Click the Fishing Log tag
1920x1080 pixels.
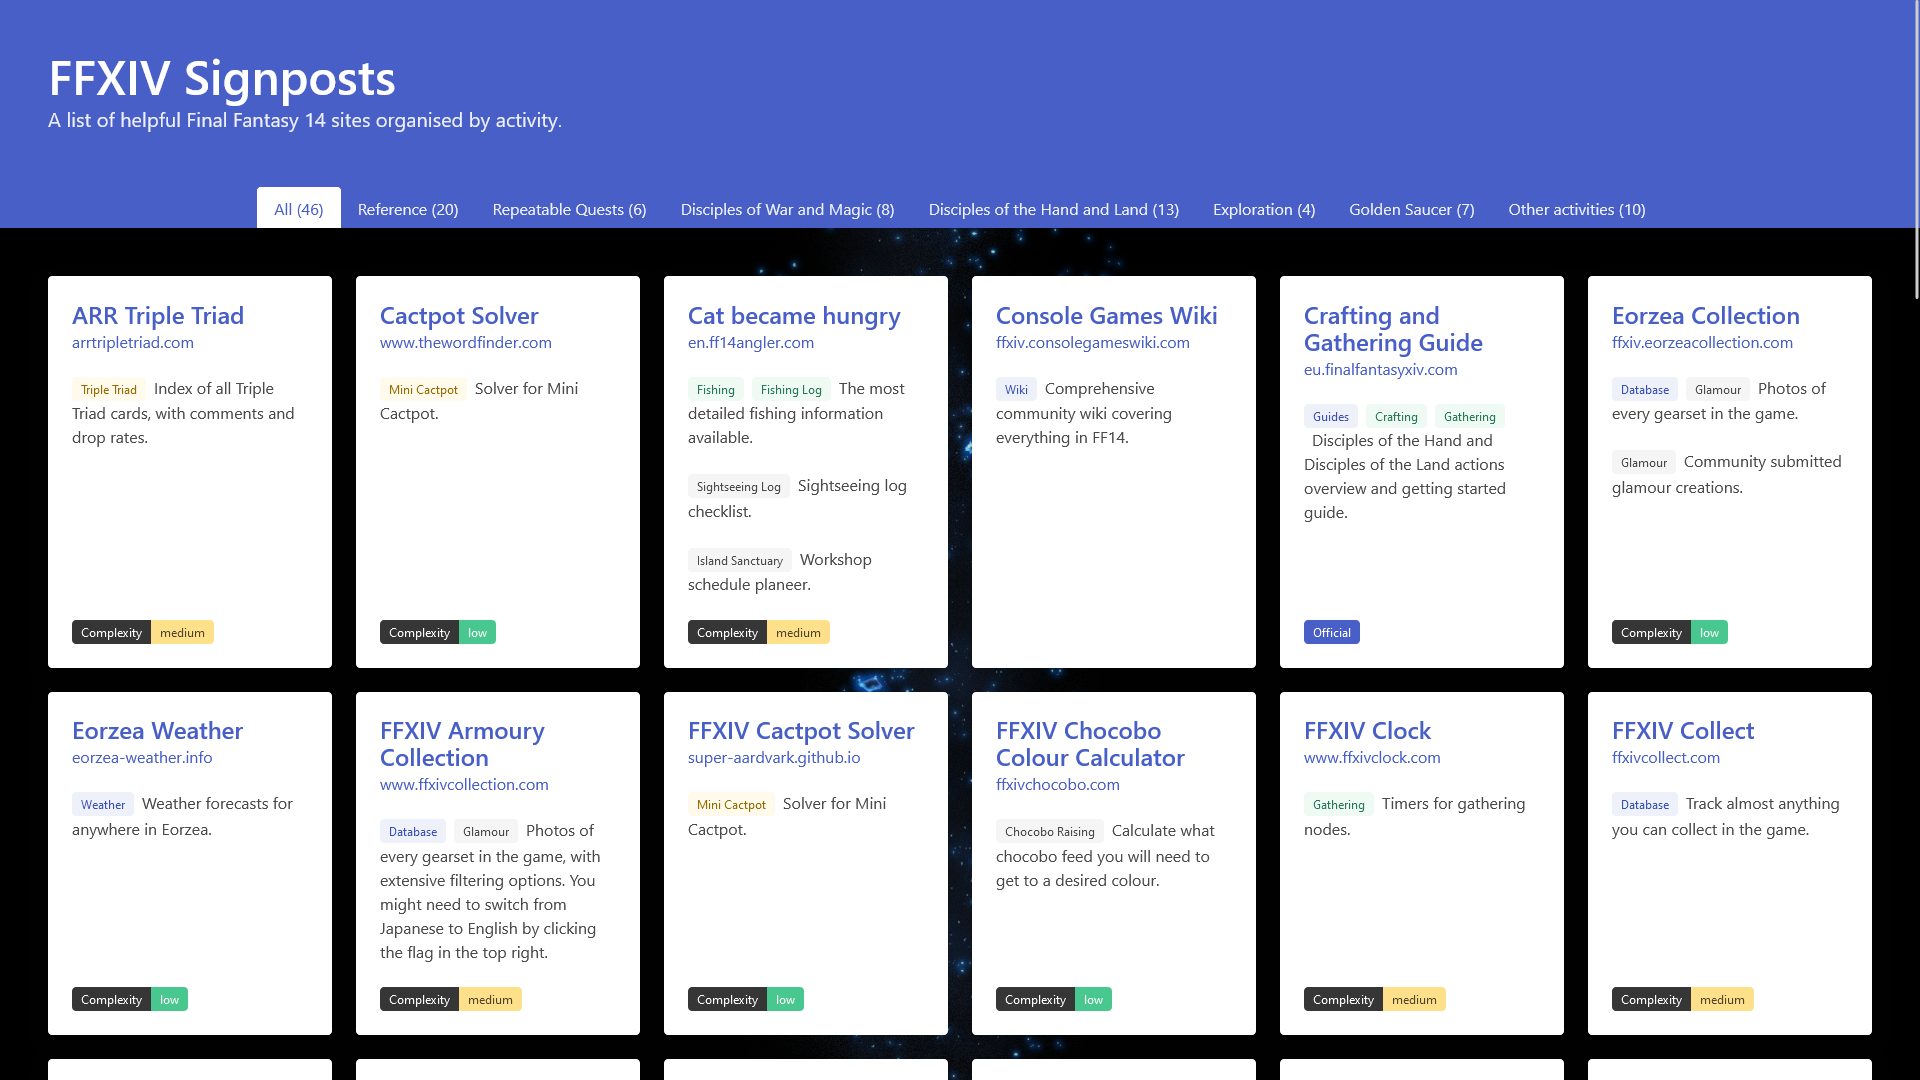(x=790, y=390)
